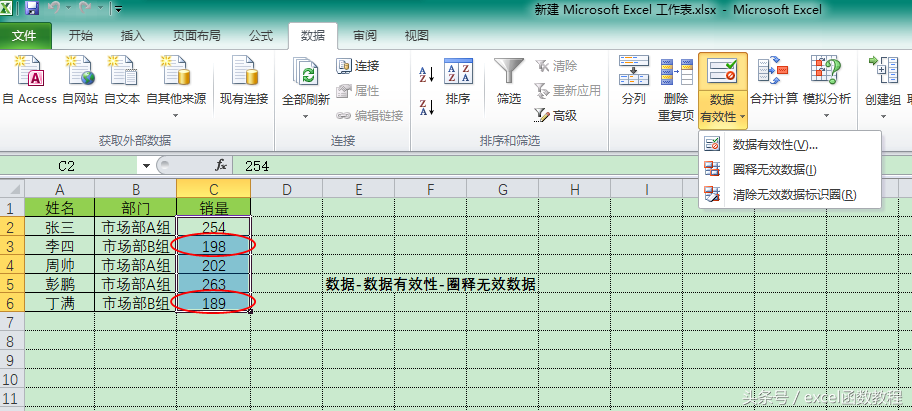912x411 pixels.
Task: Click the 全部刷新 refresh all icon
Action: [x=306, y=74]
